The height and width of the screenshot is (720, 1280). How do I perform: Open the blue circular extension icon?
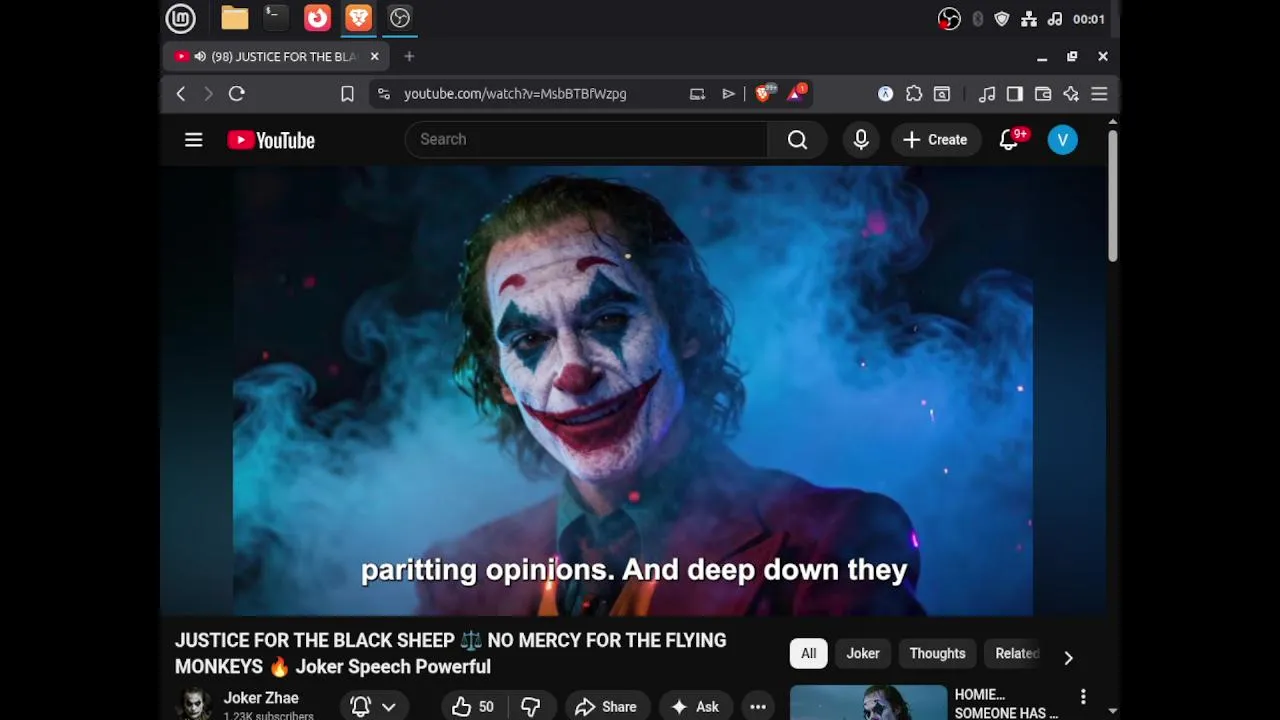click(x=885, y=94)
